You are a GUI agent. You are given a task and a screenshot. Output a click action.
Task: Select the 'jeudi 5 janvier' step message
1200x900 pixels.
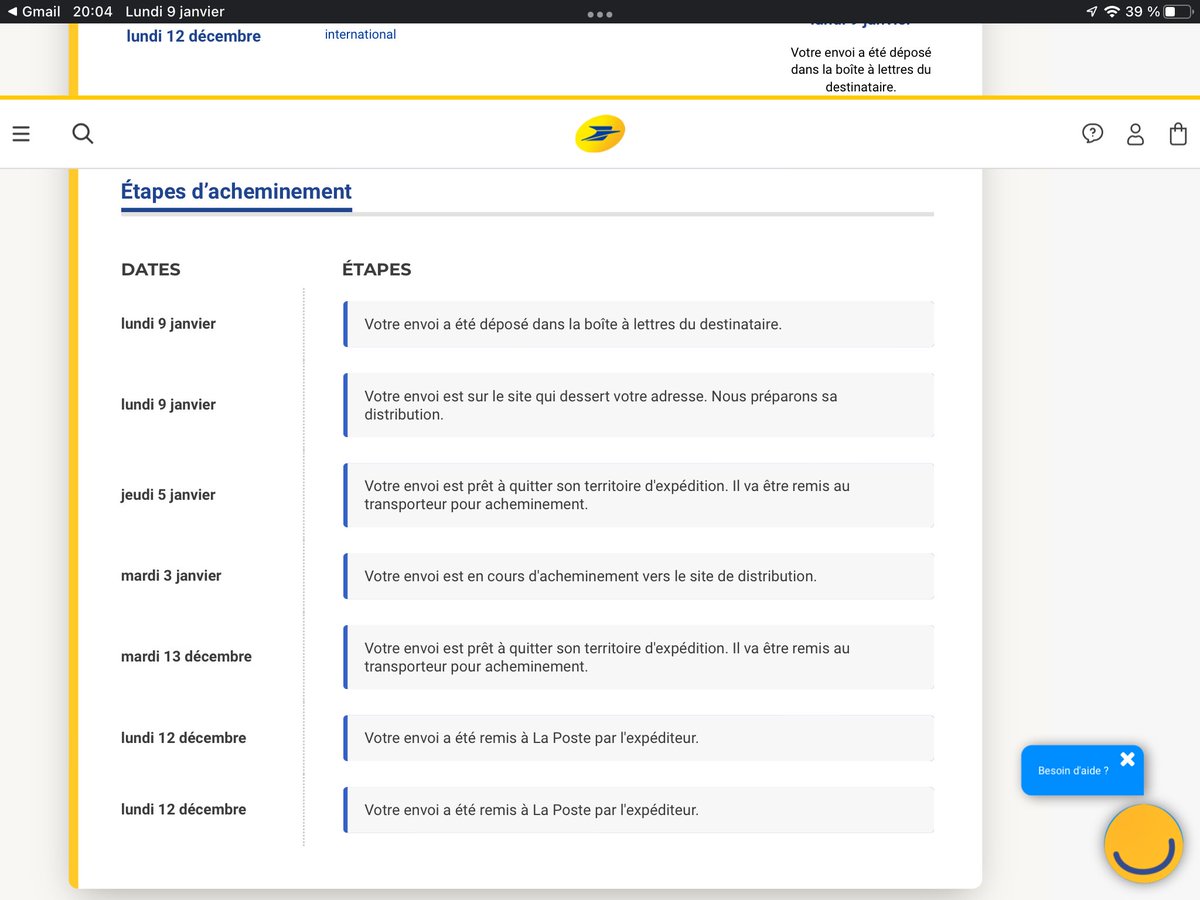click(639, 495)
